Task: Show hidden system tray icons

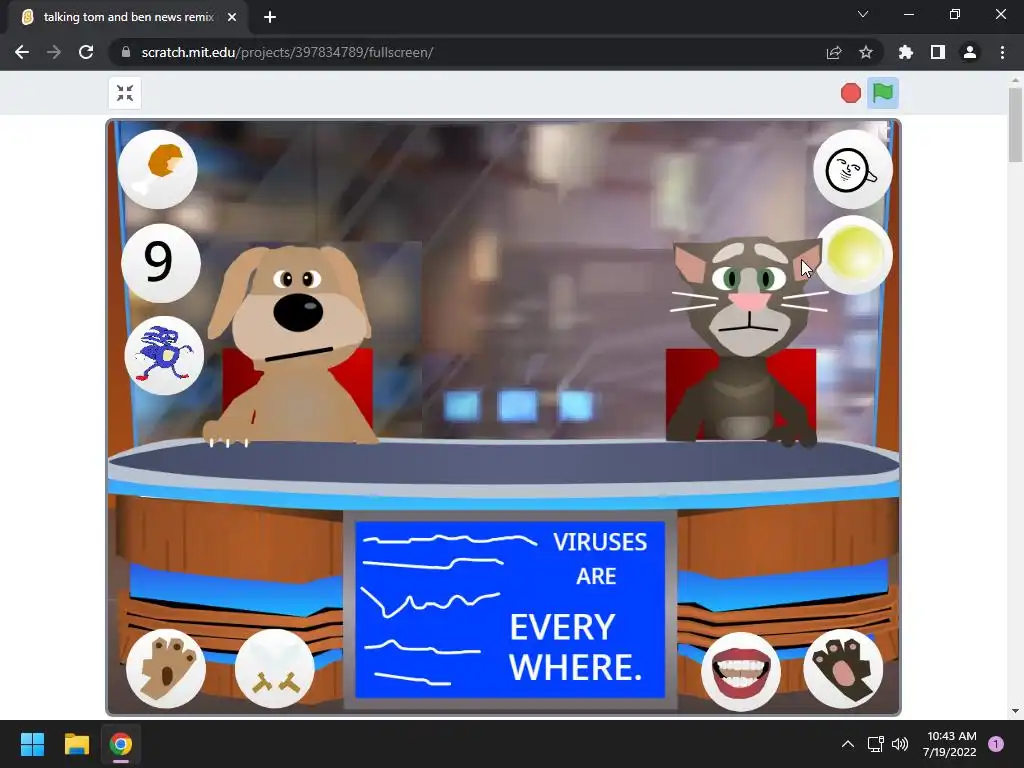Action: coord(848,744)
